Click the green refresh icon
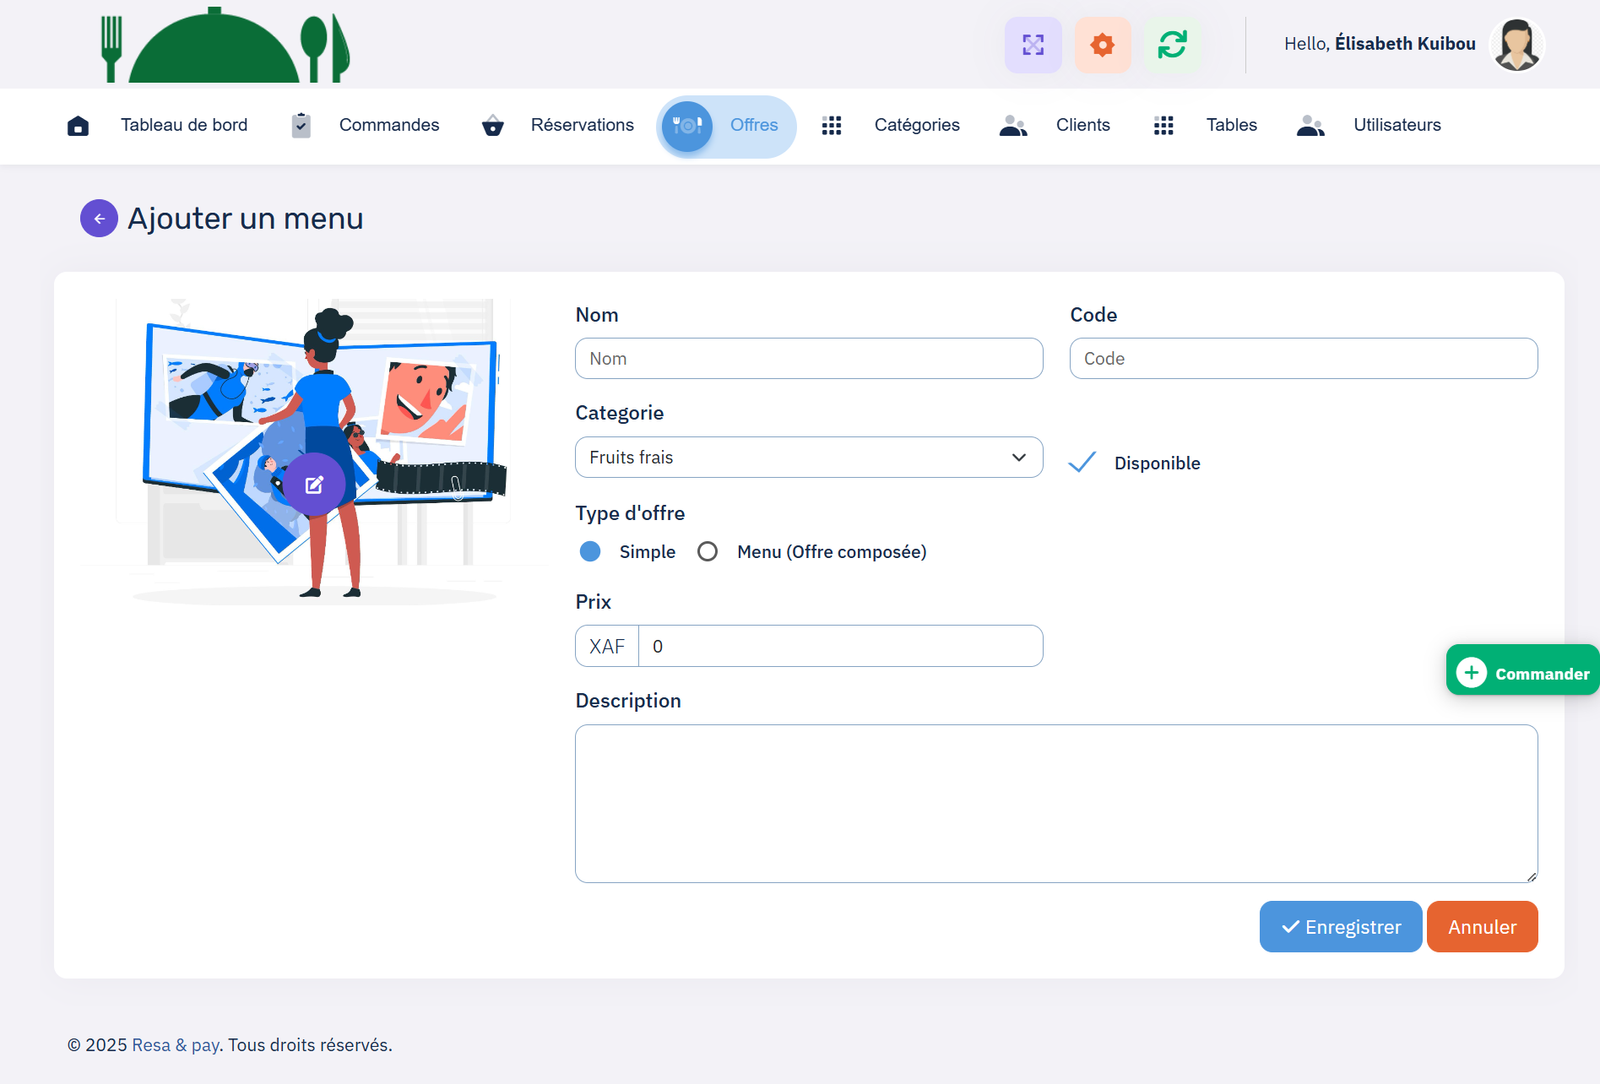Screen dimensions: 1600x1084 coord(1172,45)
